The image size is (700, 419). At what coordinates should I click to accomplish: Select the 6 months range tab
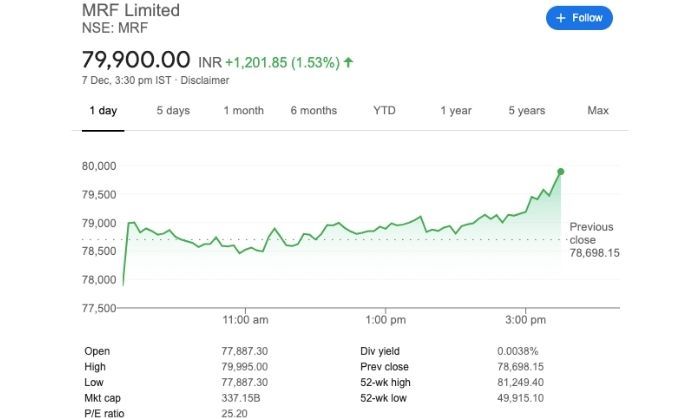(x=313, y=110)
